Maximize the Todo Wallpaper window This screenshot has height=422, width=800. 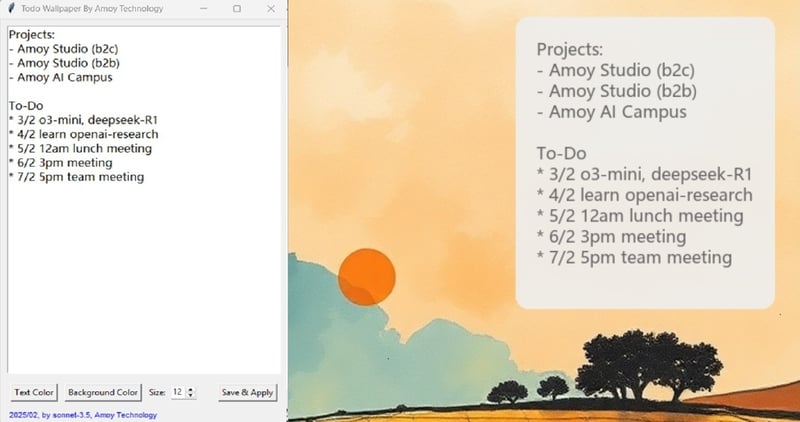(x=237, y=8)
